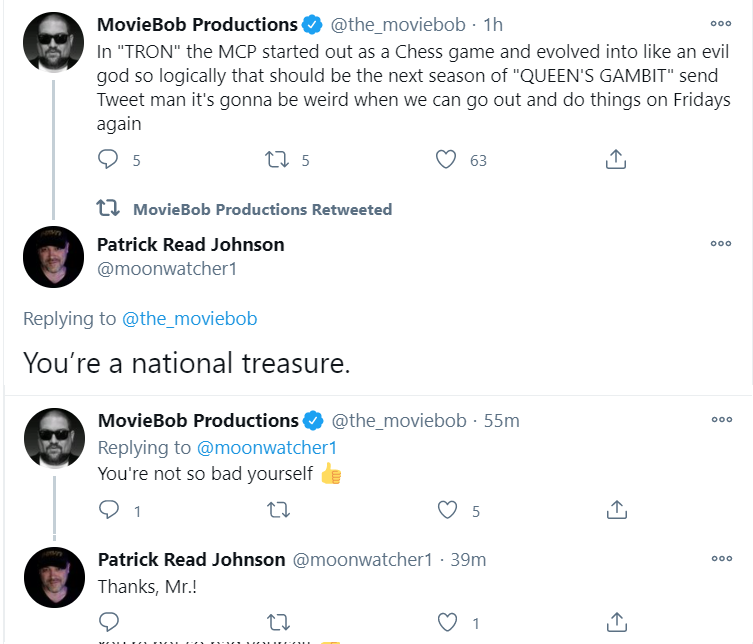Like the TRON tweet with 63 likes
This screenshot has height=644, width=753.
(x=446, y=159)
